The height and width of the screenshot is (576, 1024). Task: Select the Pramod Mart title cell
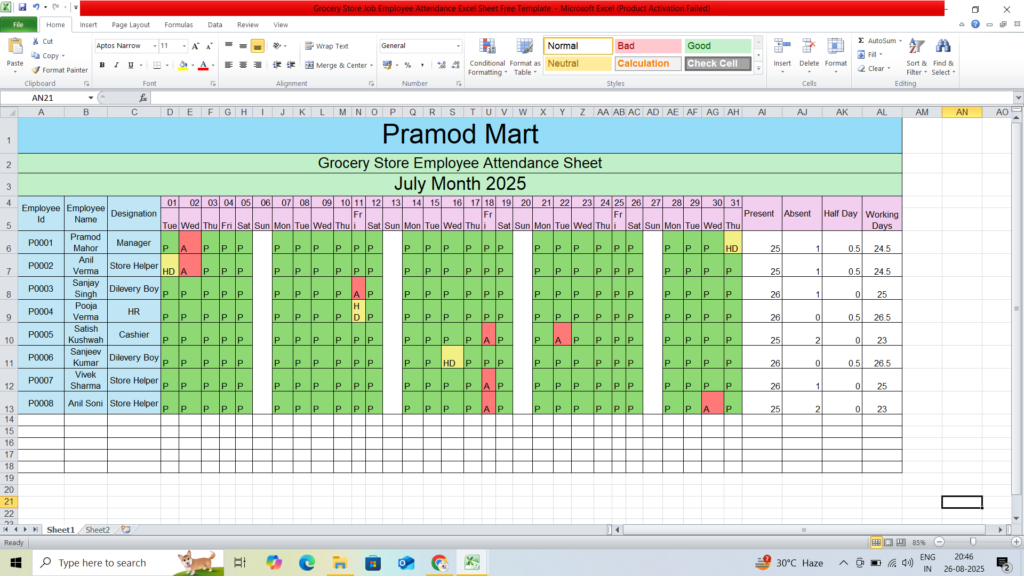pyautogui.click(x=459, y=134)
